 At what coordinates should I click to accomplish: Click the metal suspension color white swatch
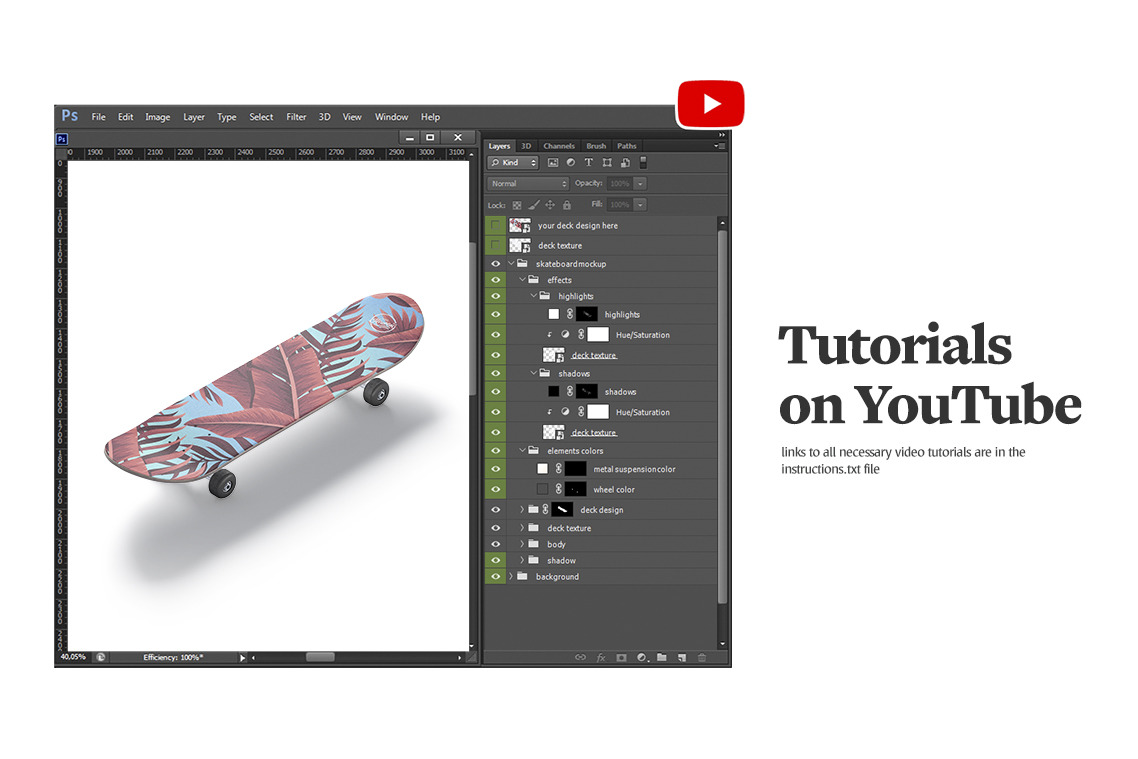pyautogui.click(x=543, y=469)
